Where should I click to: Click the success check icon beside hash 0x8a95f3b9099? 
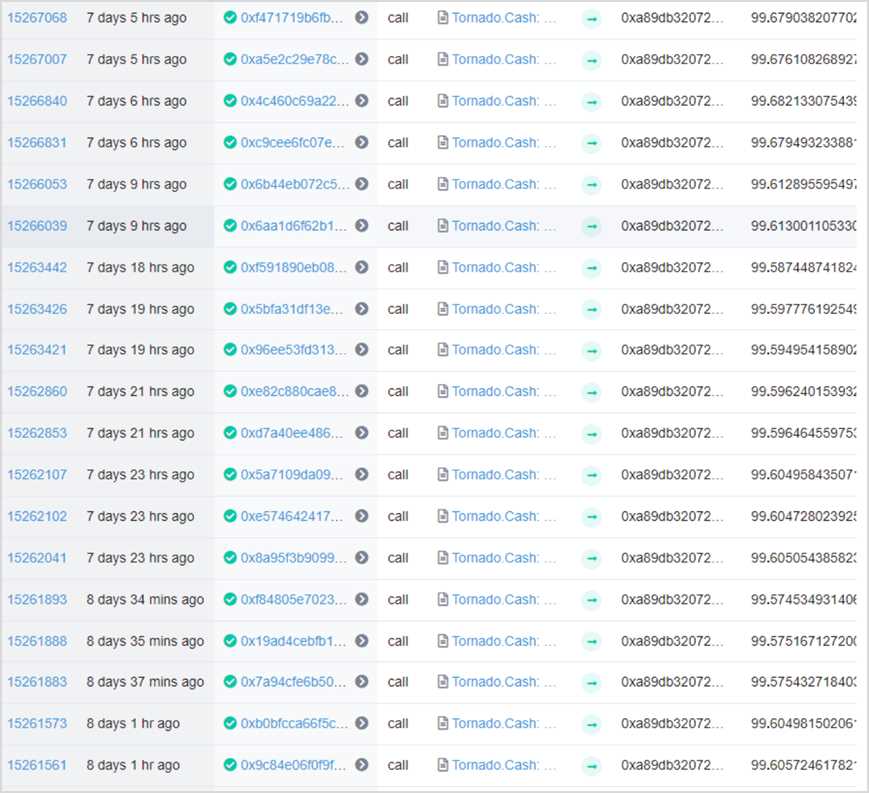coord(230,558)
